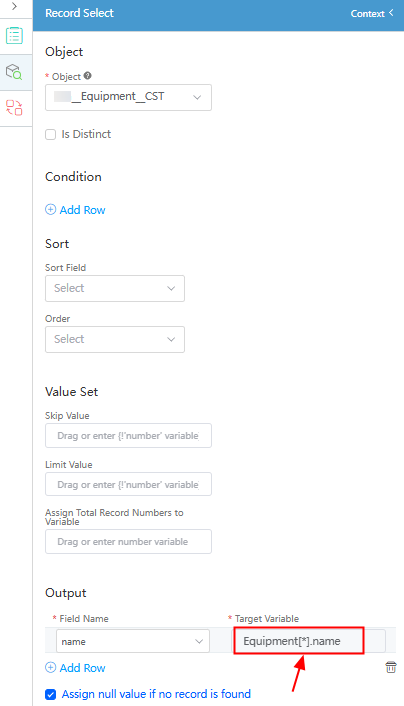Click the red transform icon in sidebar
The width and height of the screenshot is (404, 706).
[14, 108]
